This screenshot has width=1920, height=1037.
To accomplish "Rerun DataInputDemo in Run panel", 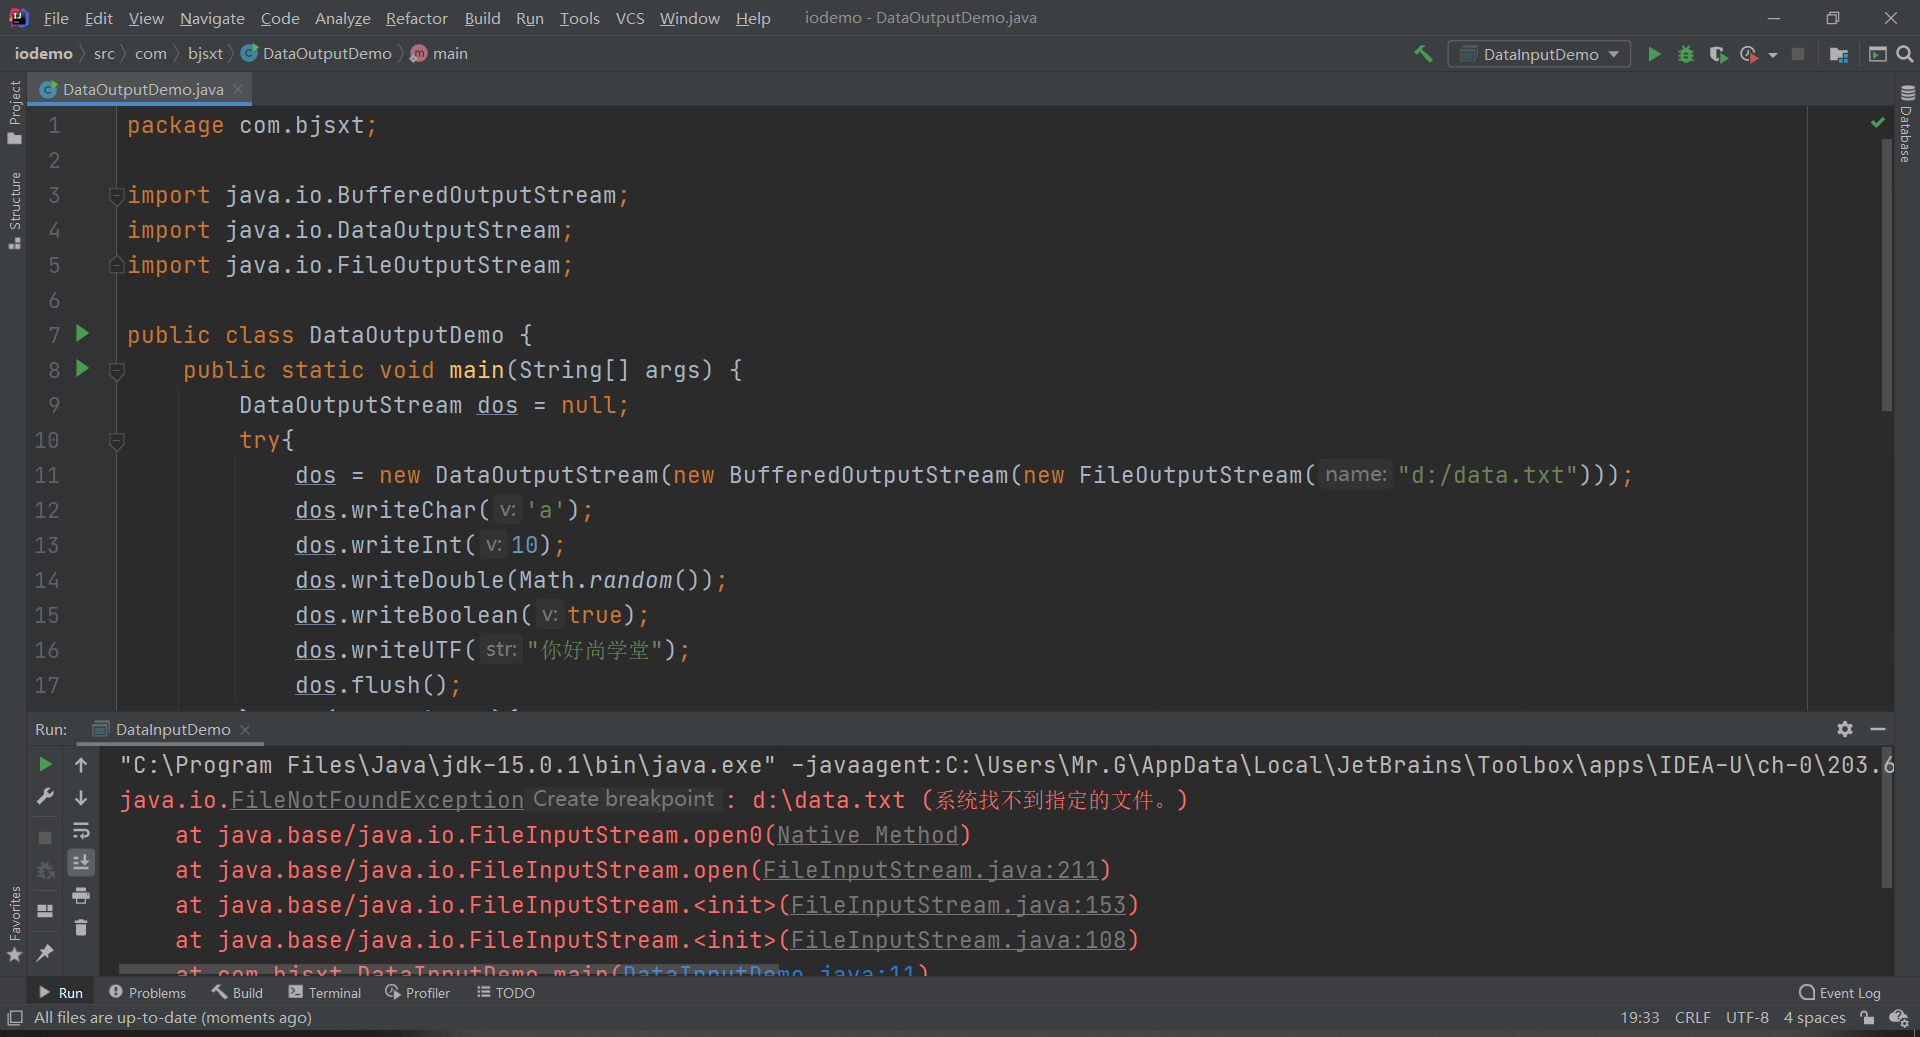I will pyautogui.click(x=45, y=764).
